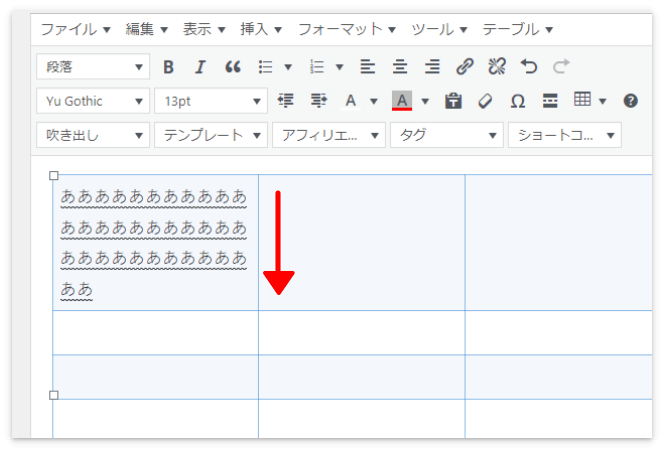The width and height of the screenshot is (664, 451).
Task: Align text right
Action: coord(432,67)
